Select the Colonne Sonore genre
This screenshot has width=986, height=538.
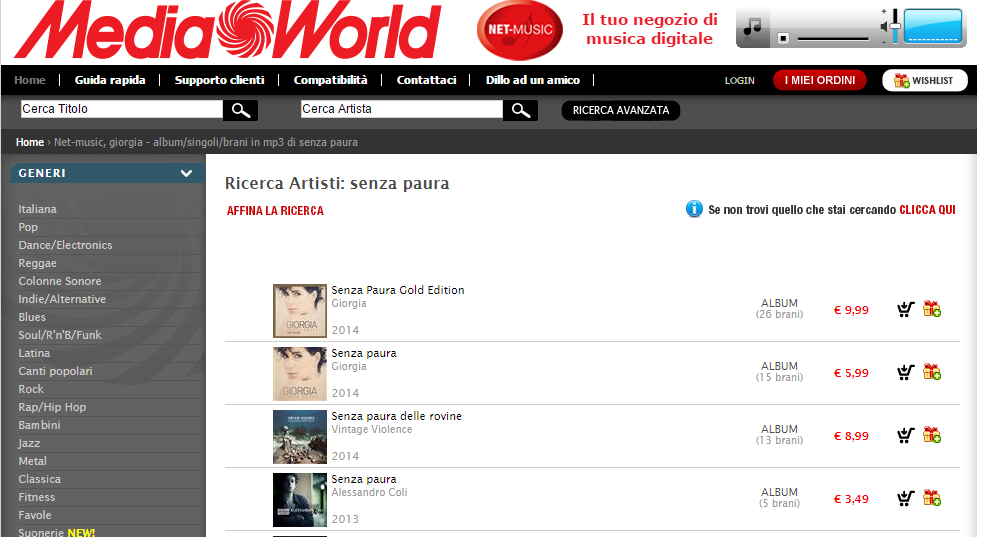60,281
